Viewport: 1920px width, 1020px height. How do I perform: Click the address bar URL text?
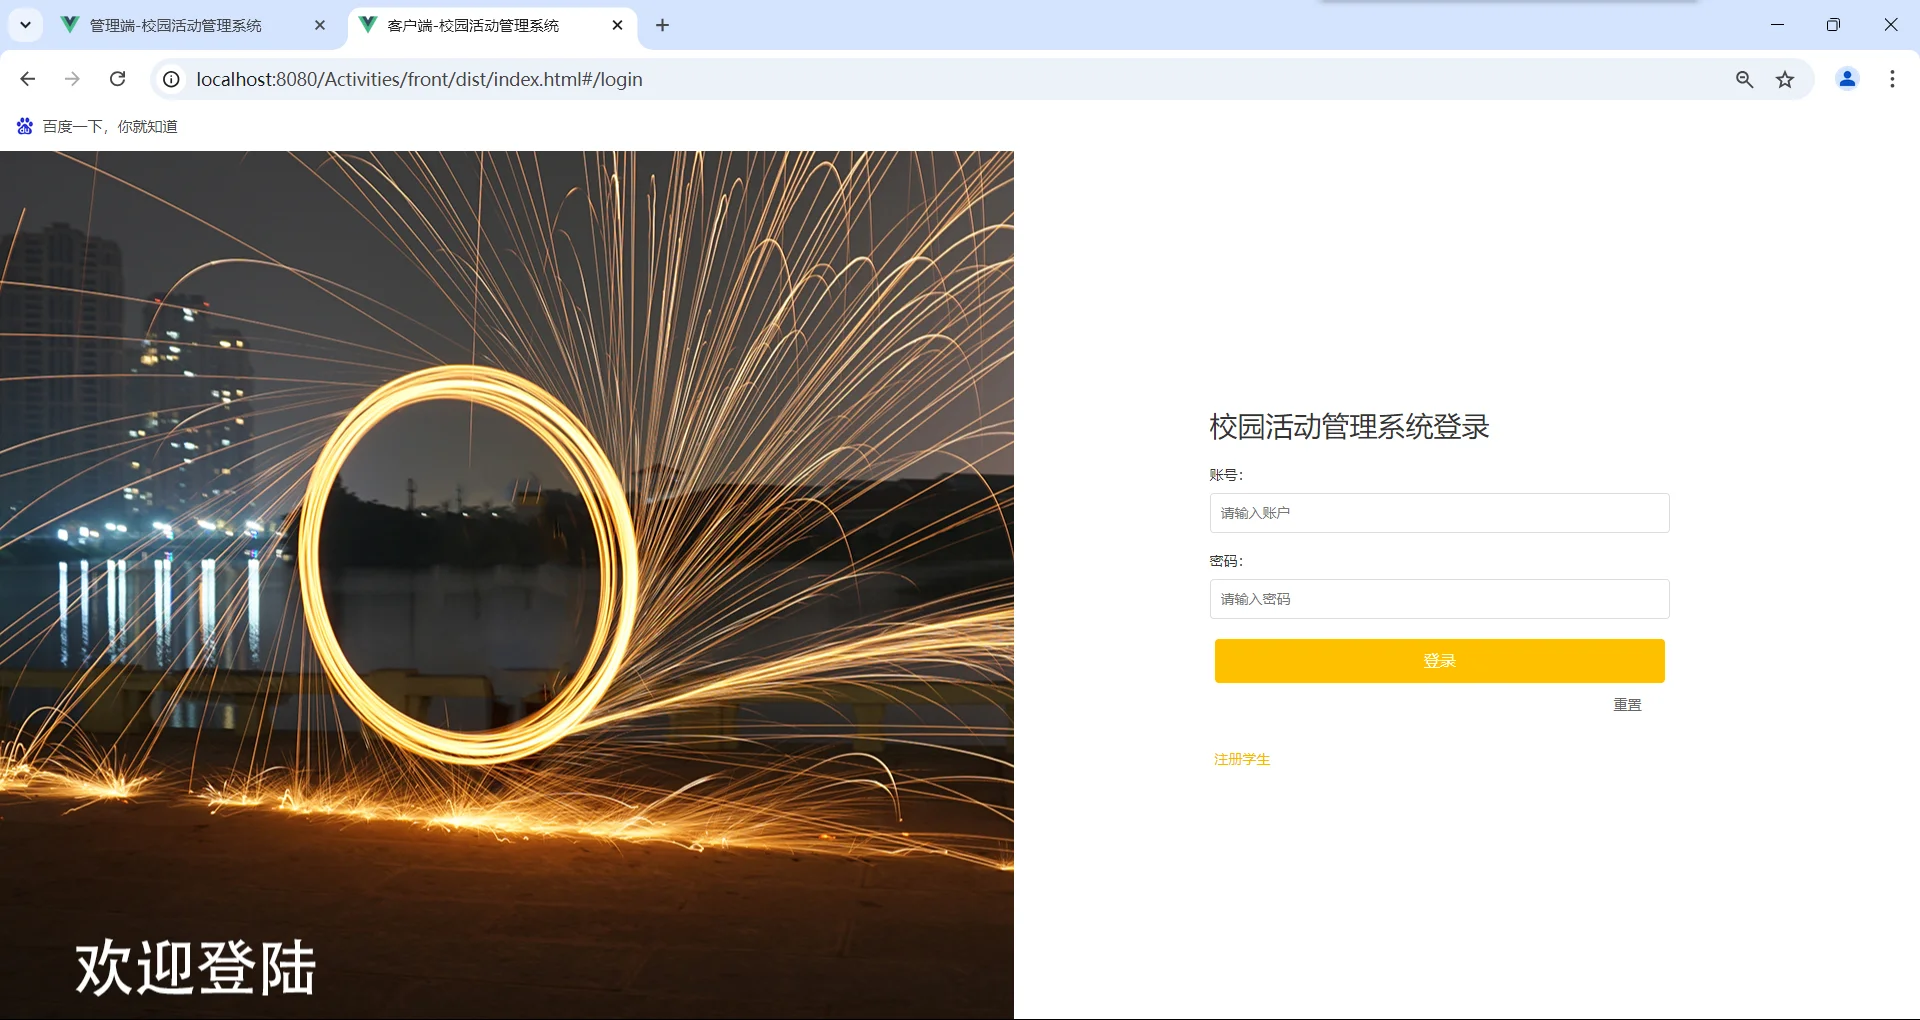point(419,79)
